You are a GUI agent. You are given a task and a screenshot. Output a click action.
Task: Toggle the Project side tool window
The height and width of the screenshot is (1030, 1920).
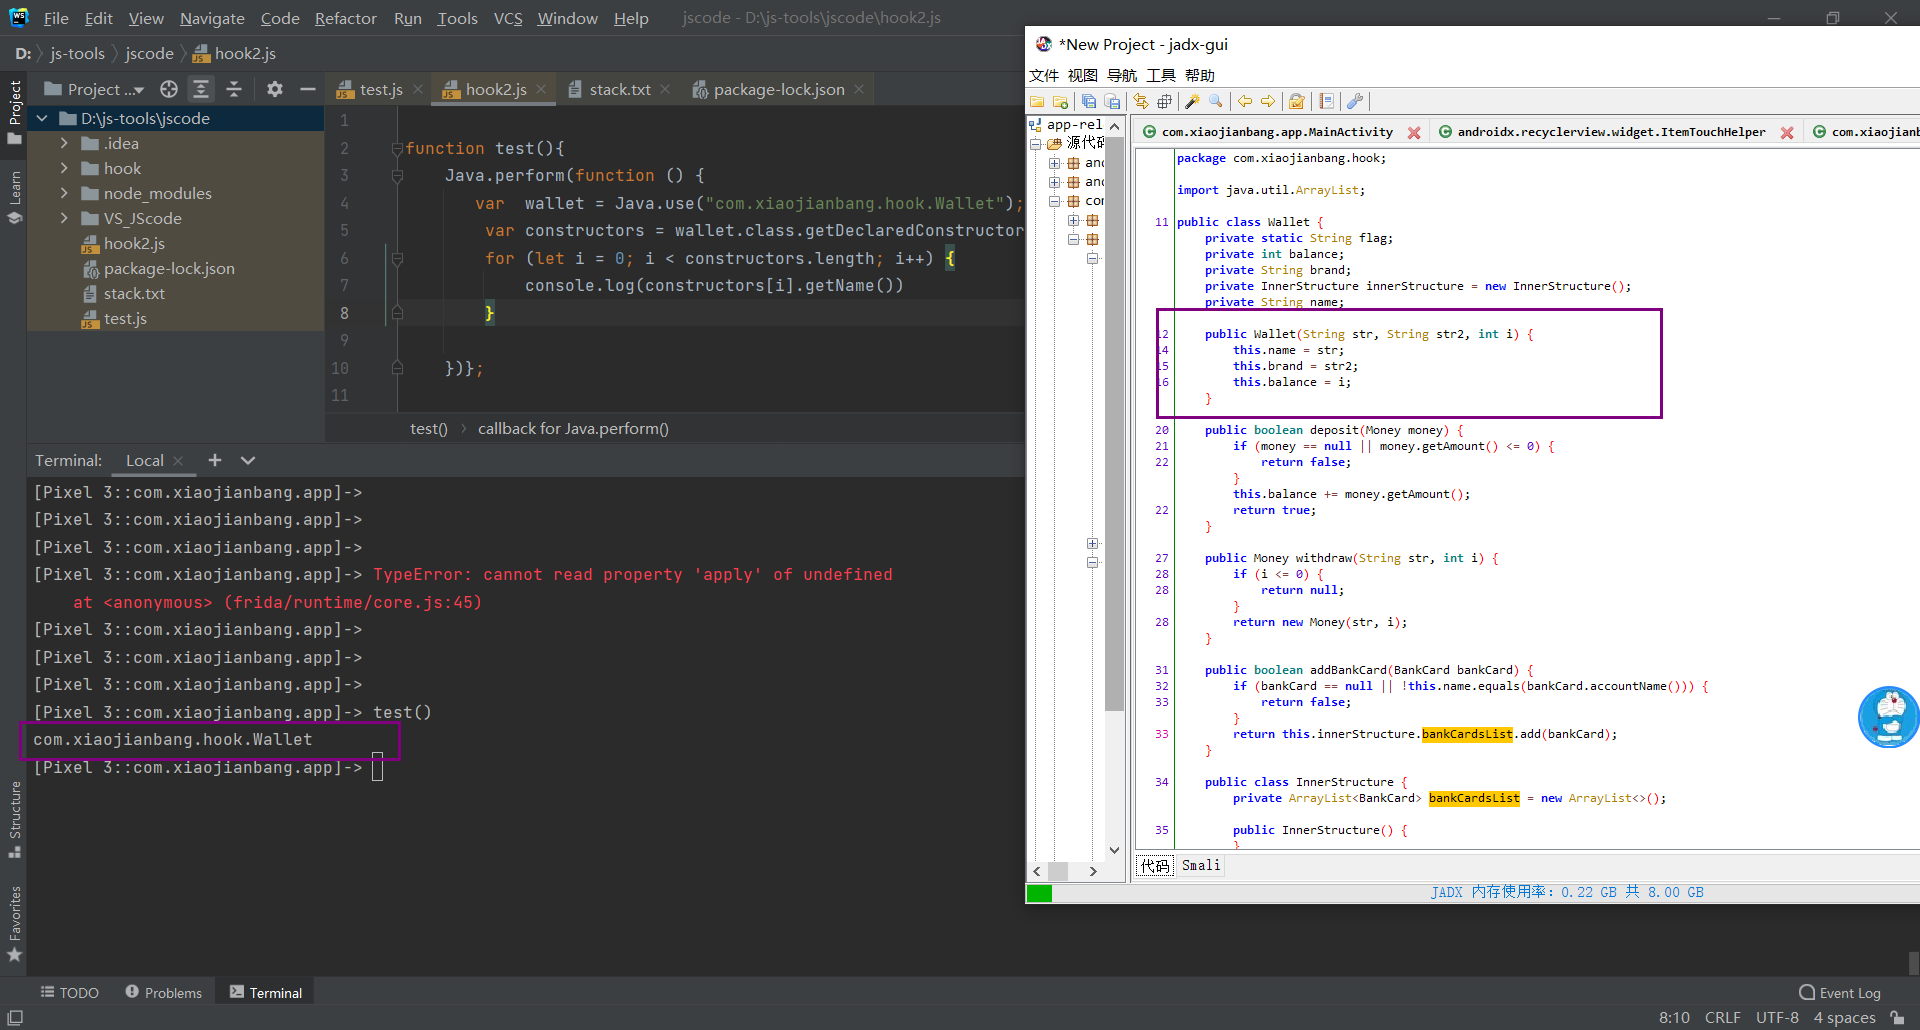14,112
